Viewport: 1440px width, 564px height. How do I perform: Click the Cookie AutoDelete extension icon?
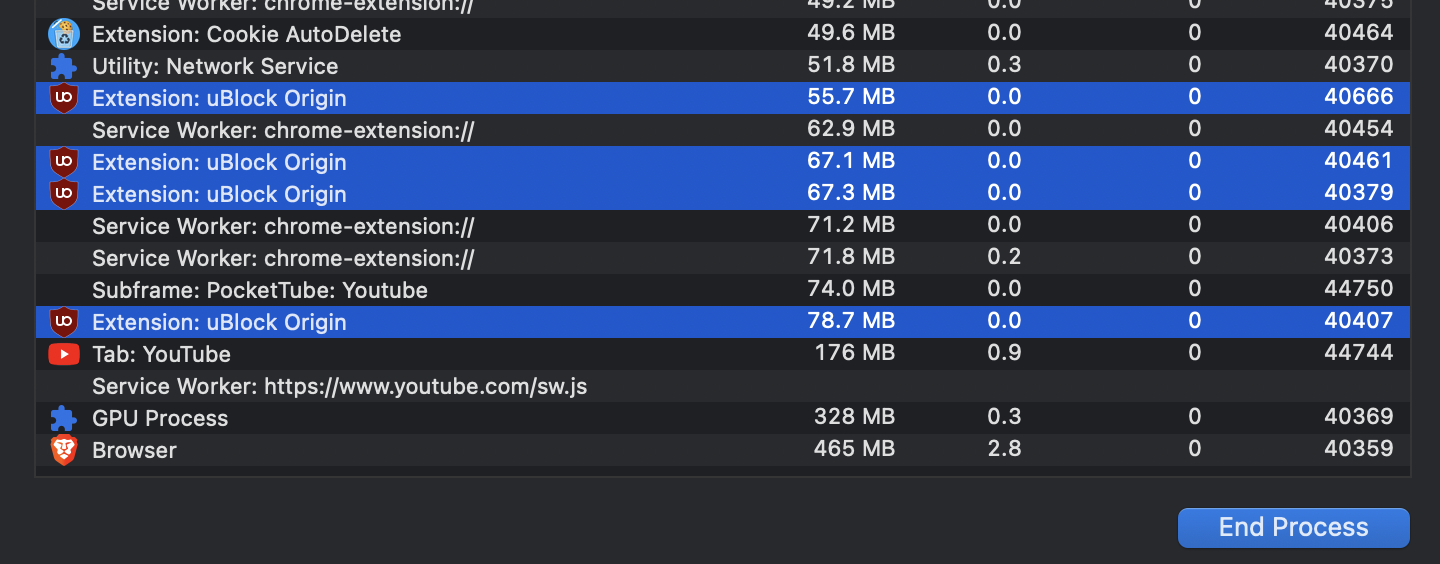64,34
